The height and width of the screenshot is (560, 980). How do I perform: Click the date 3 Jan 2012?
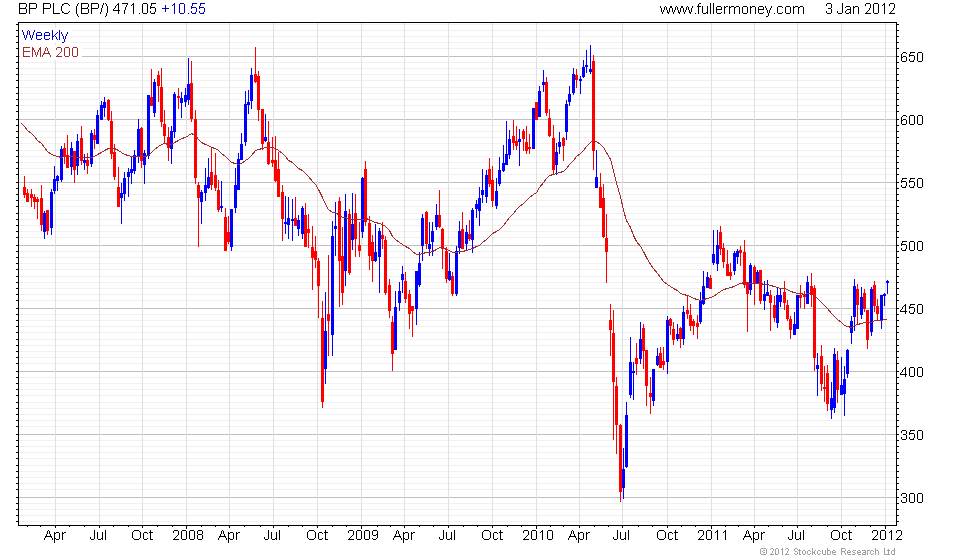(x=860, y=9)
